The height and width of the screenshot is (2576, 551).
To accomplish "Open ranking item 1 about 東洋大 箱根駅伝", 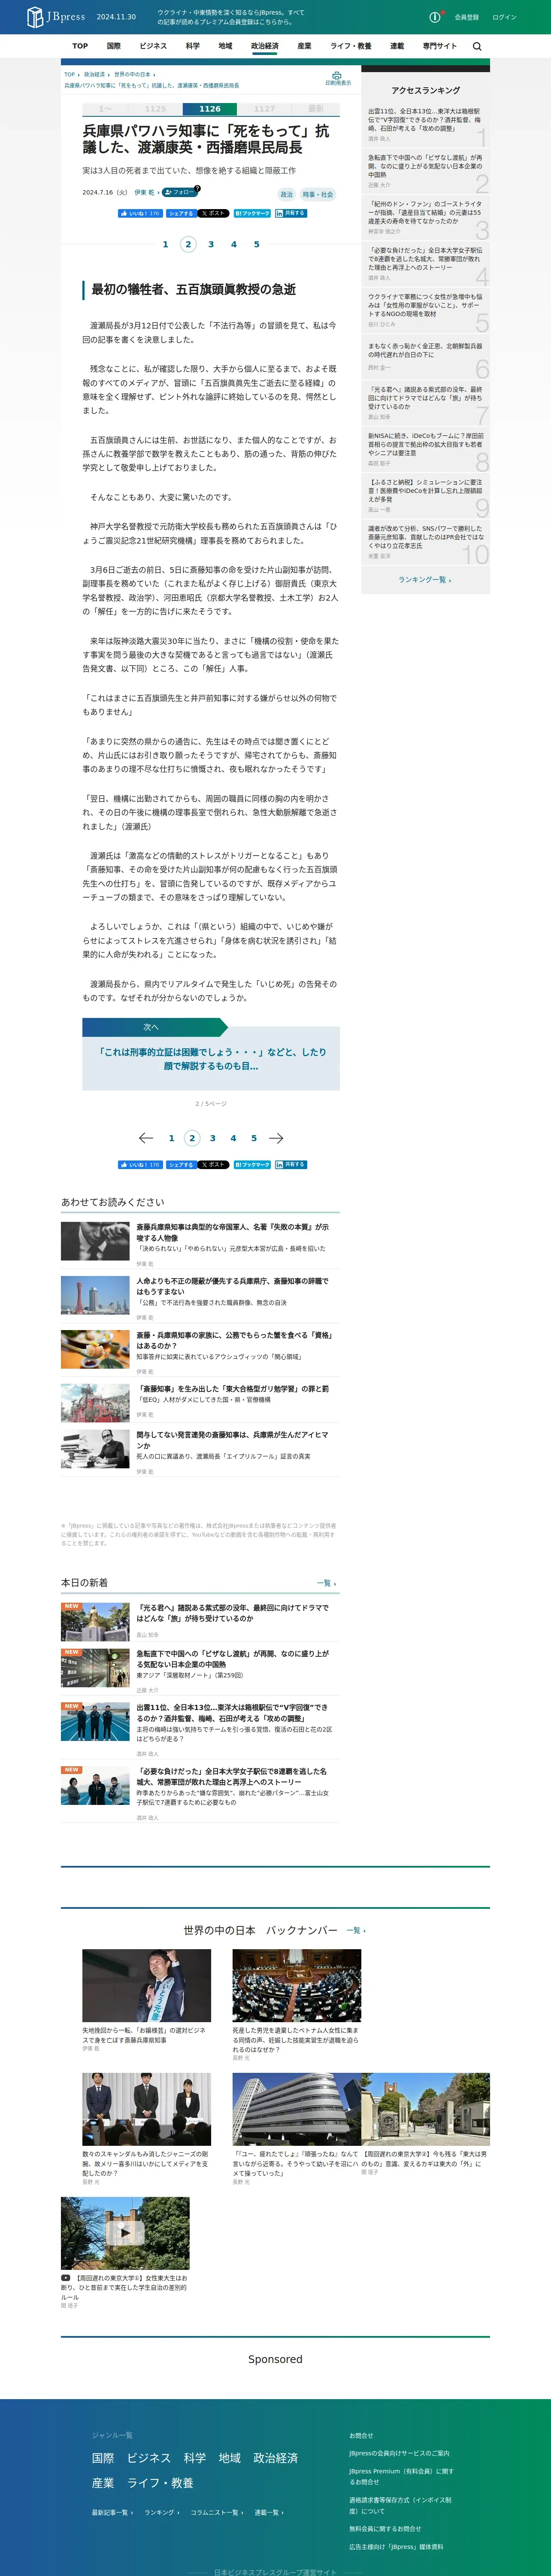I will click(425, 124).
